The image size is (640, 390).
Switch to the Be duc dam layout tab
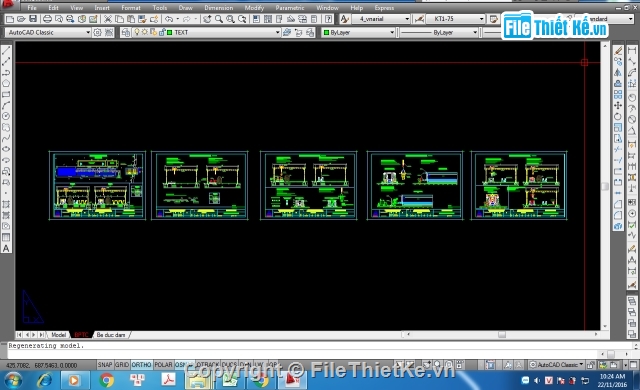coord(111,335)
